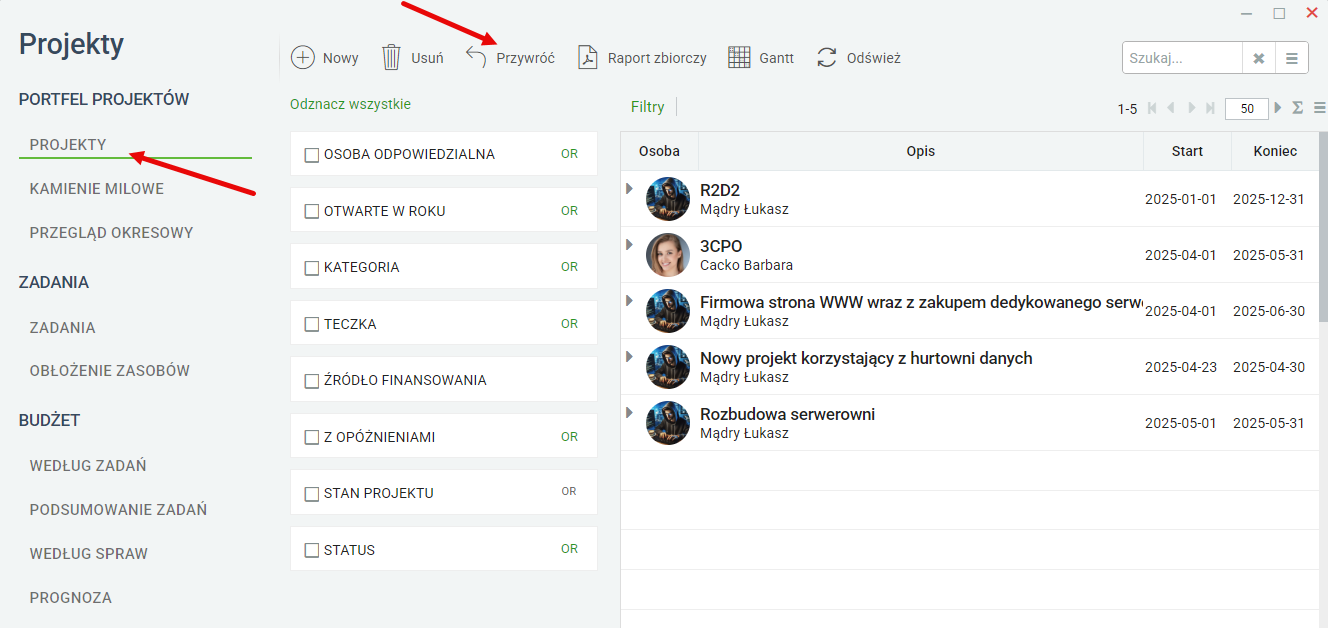
Task: Click avatar of R2D2 project owner
Action: pos(668,199)
